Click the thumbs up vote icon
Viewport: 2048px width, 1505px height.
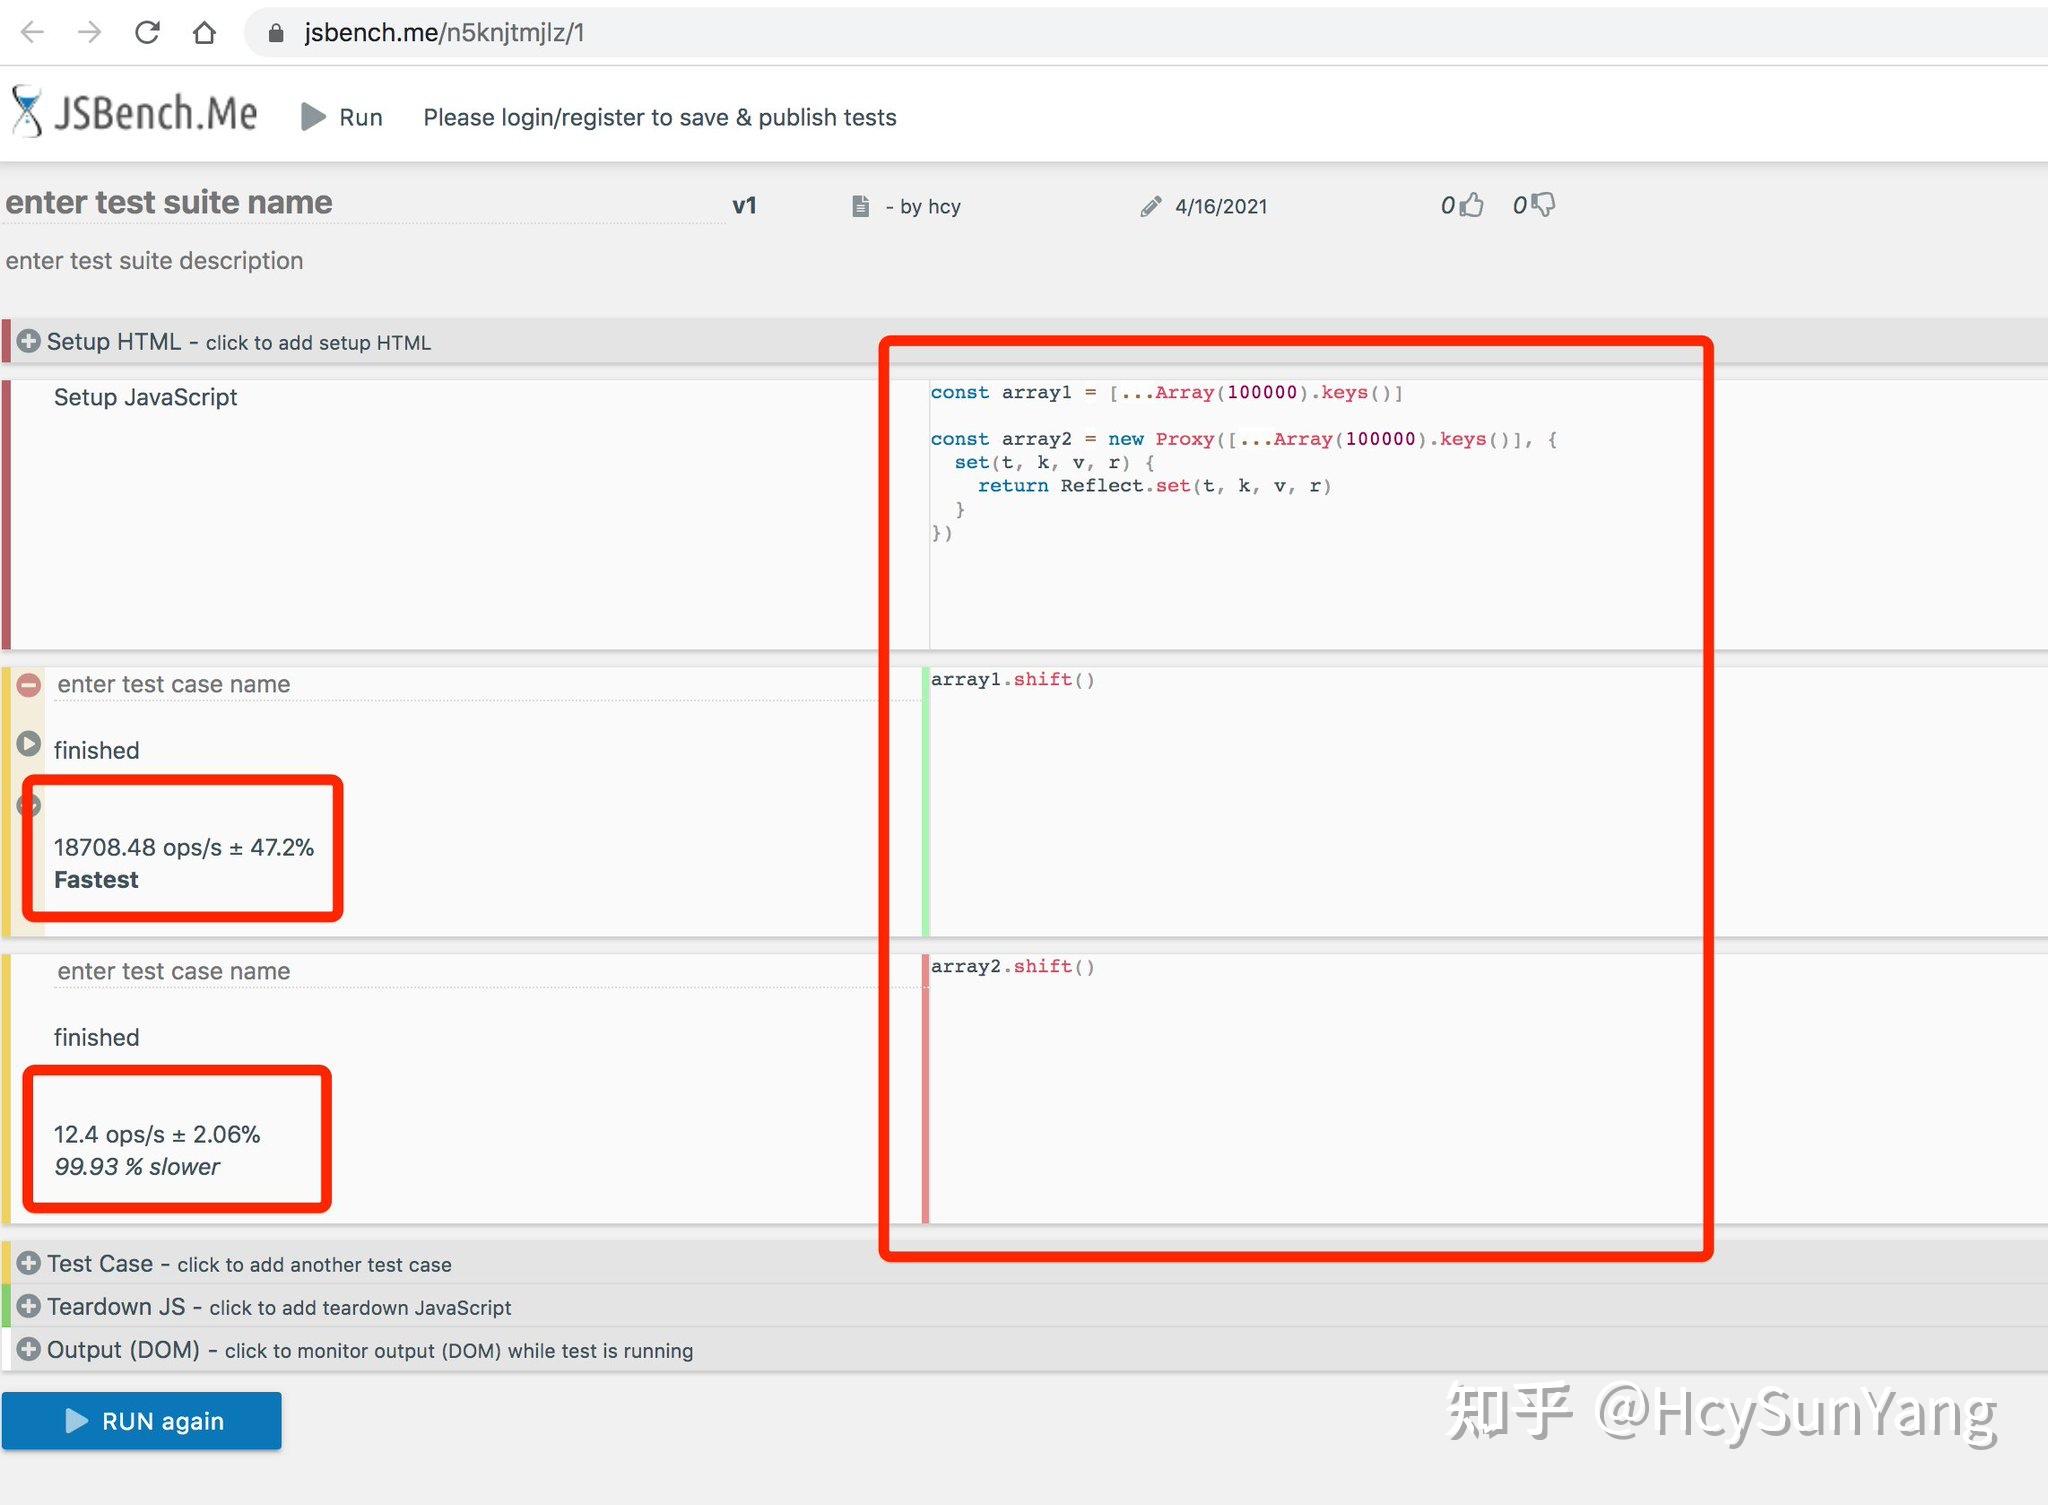tap(1471, 205)
